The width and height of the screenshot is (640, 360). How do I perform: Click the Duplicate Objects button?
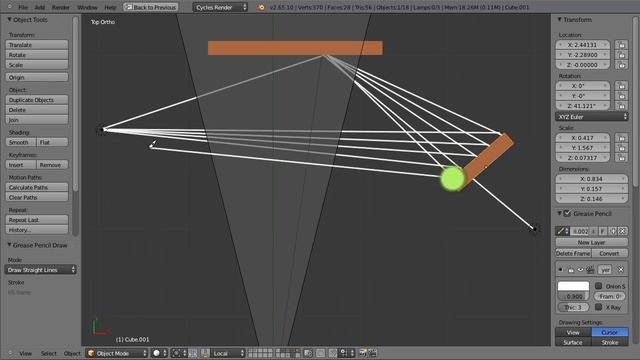click(37, 100)
